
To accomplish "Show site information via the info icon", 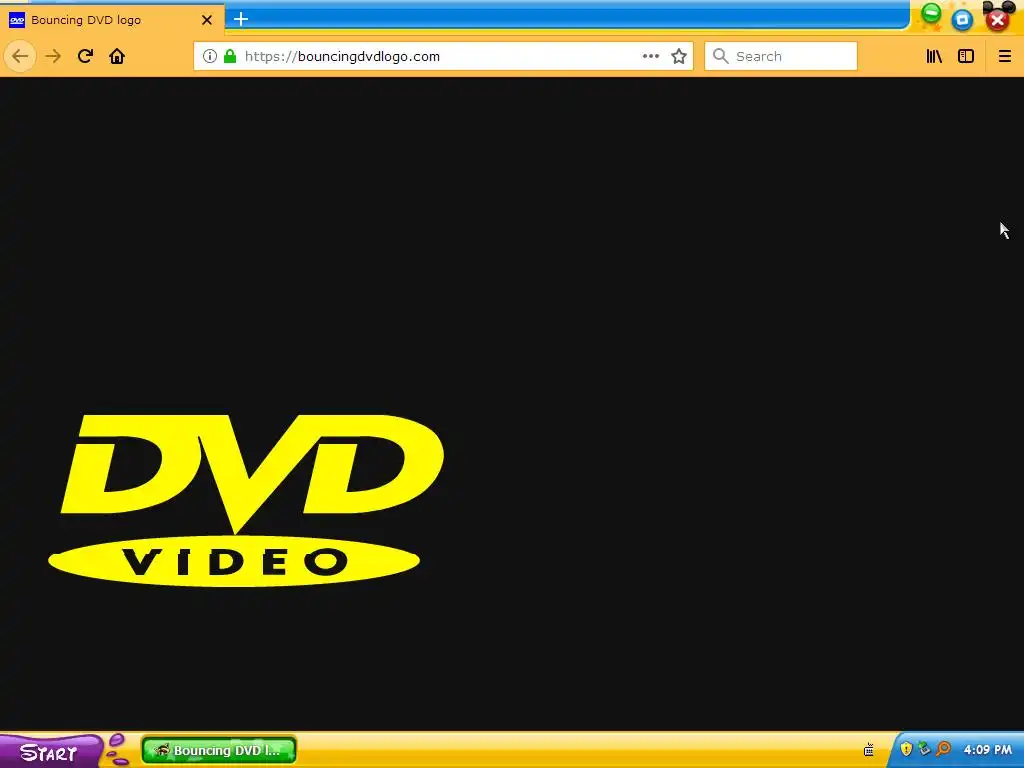I will click(210, 56).
